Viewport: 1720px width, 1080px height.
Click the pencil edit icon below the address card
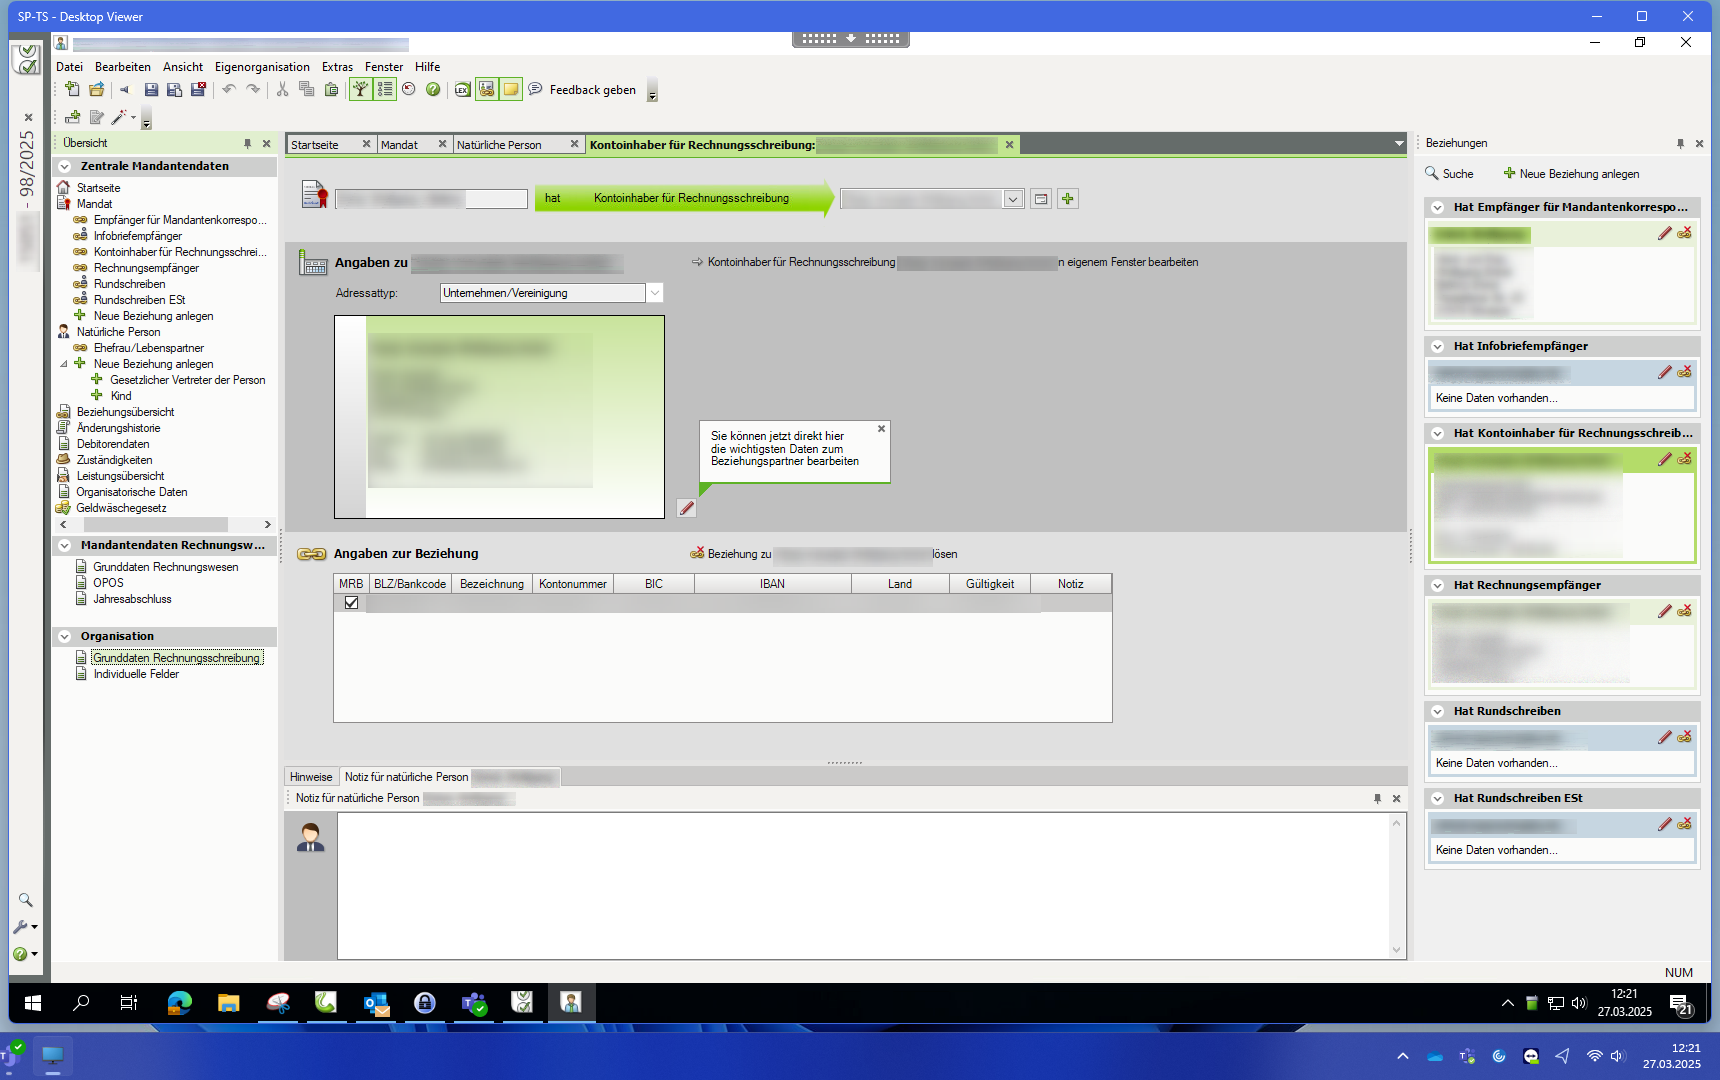(686, 508)
